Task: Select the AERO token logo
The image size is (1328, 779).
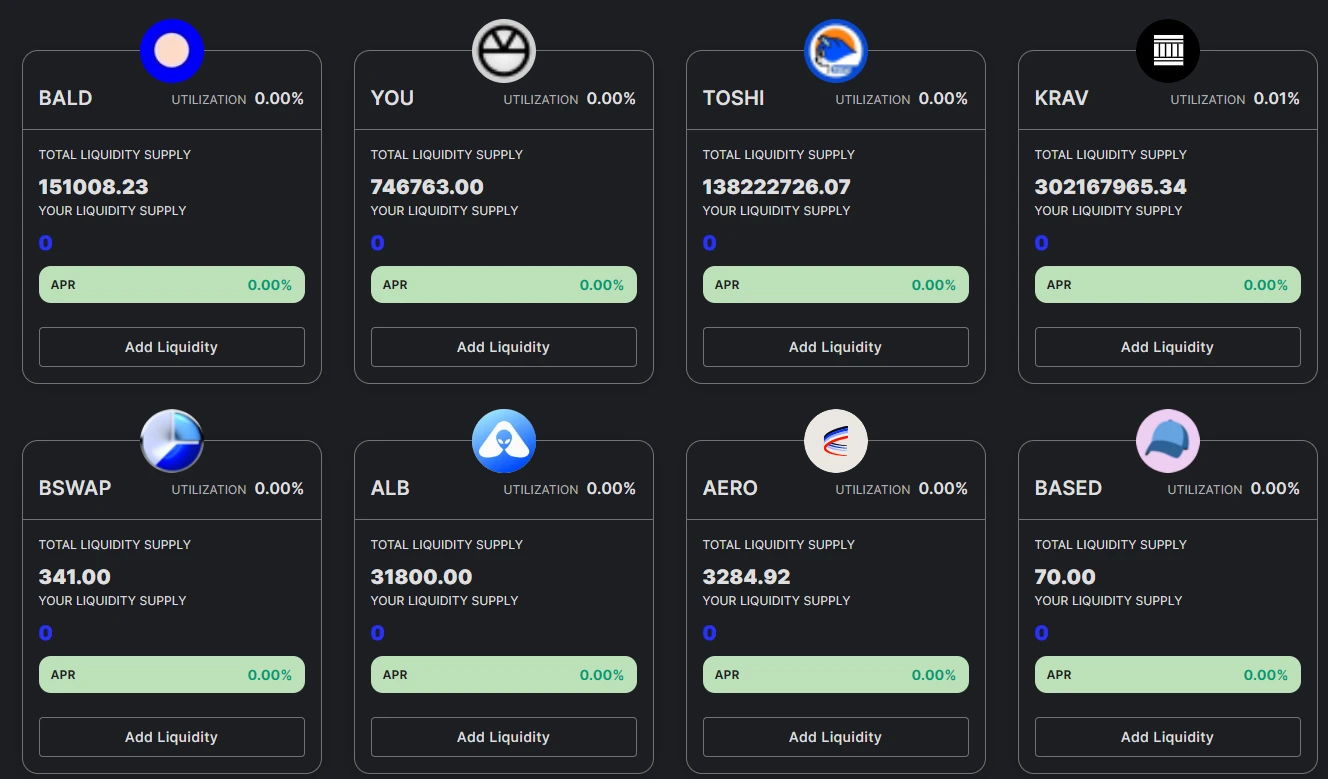Action: click(836, 441)
